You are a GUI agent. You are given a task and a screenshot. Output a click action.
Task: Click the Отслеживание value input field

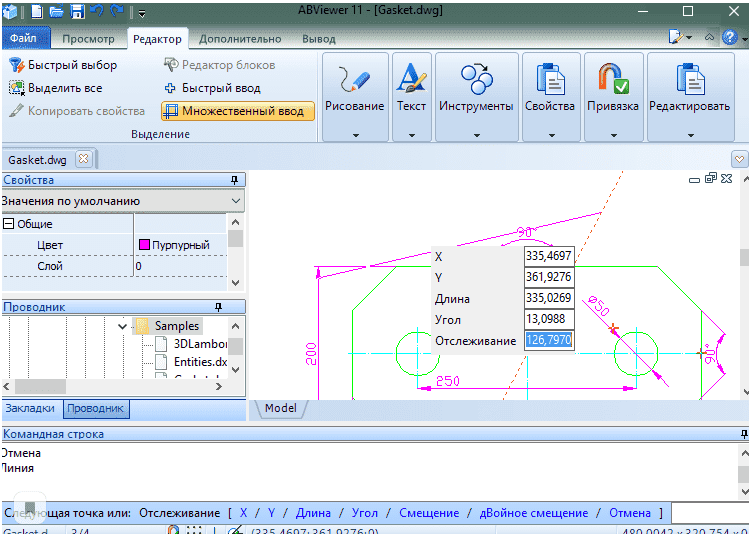click(x=549, y=341)
